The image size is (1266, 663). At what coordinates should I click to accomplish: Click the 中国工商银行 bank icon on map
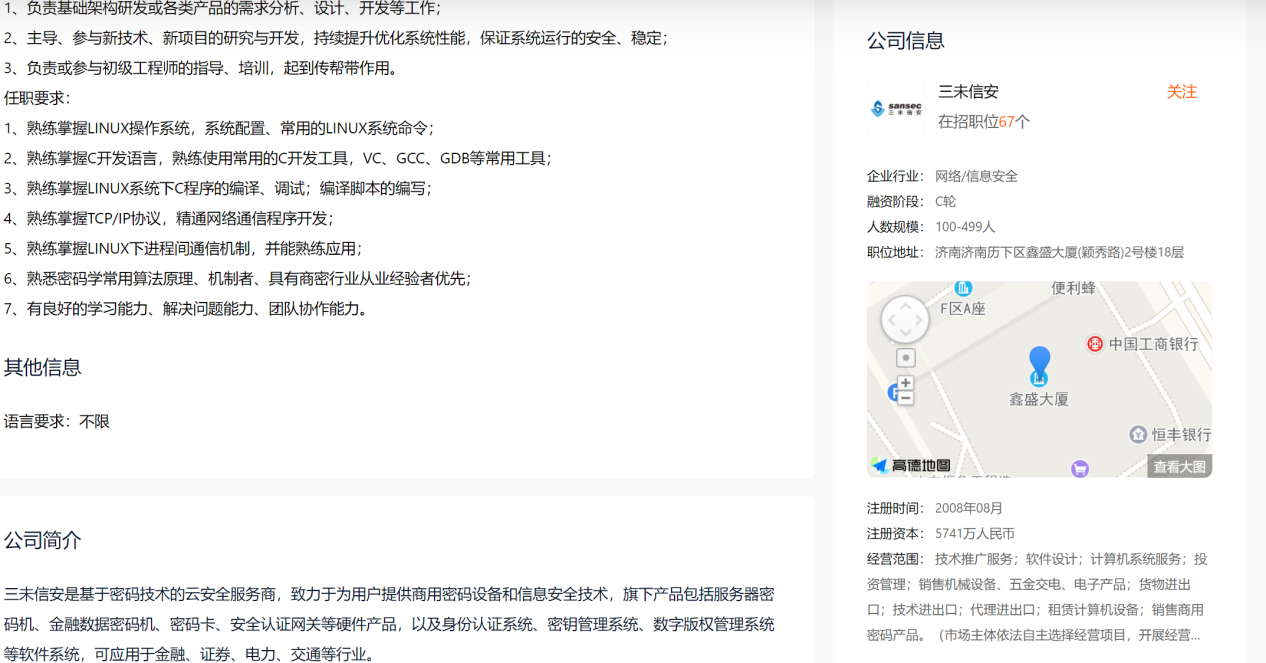click(x=1095, y=344)
